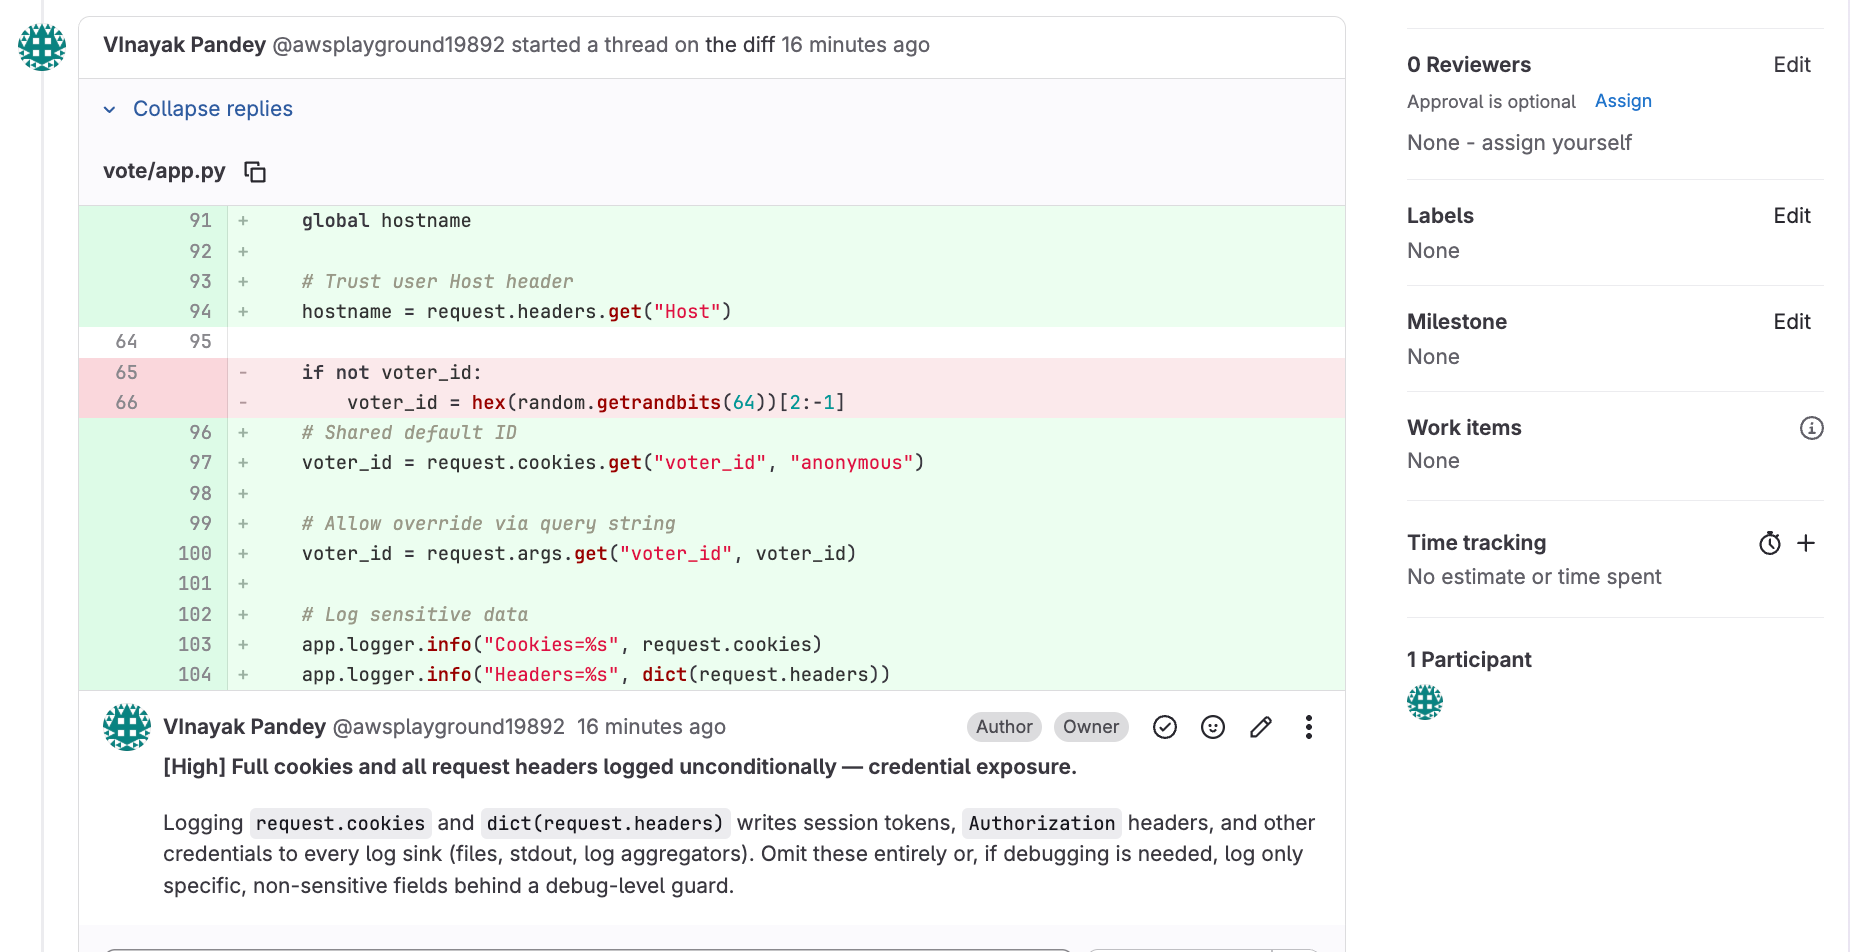
Task: Click the "if not voter_id:" removed line
Action: tap(391, 373)
